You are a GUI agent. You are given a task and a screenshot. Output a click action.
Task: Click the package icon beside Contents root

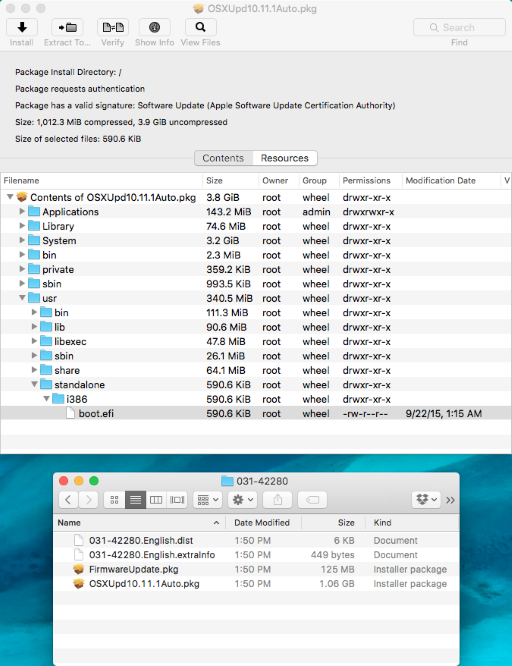22,197
